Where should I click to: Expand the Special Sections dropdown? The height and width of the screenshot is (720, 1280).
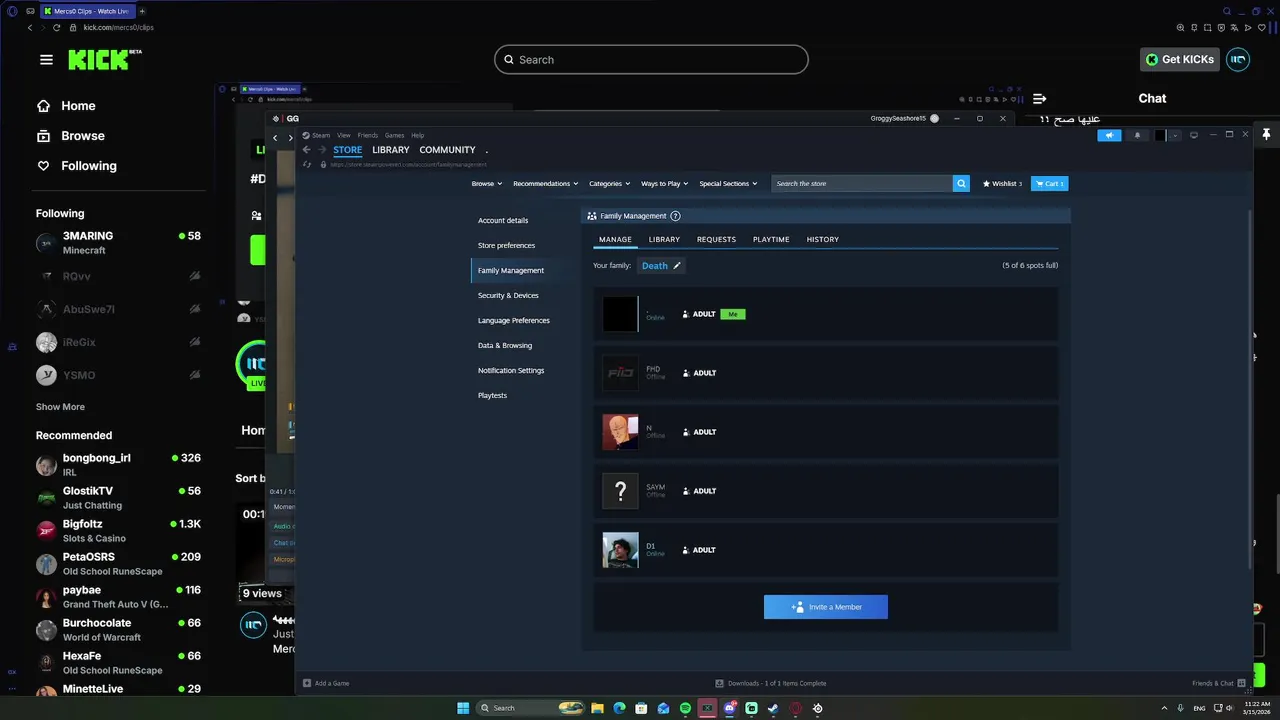(x=728, y=184)
